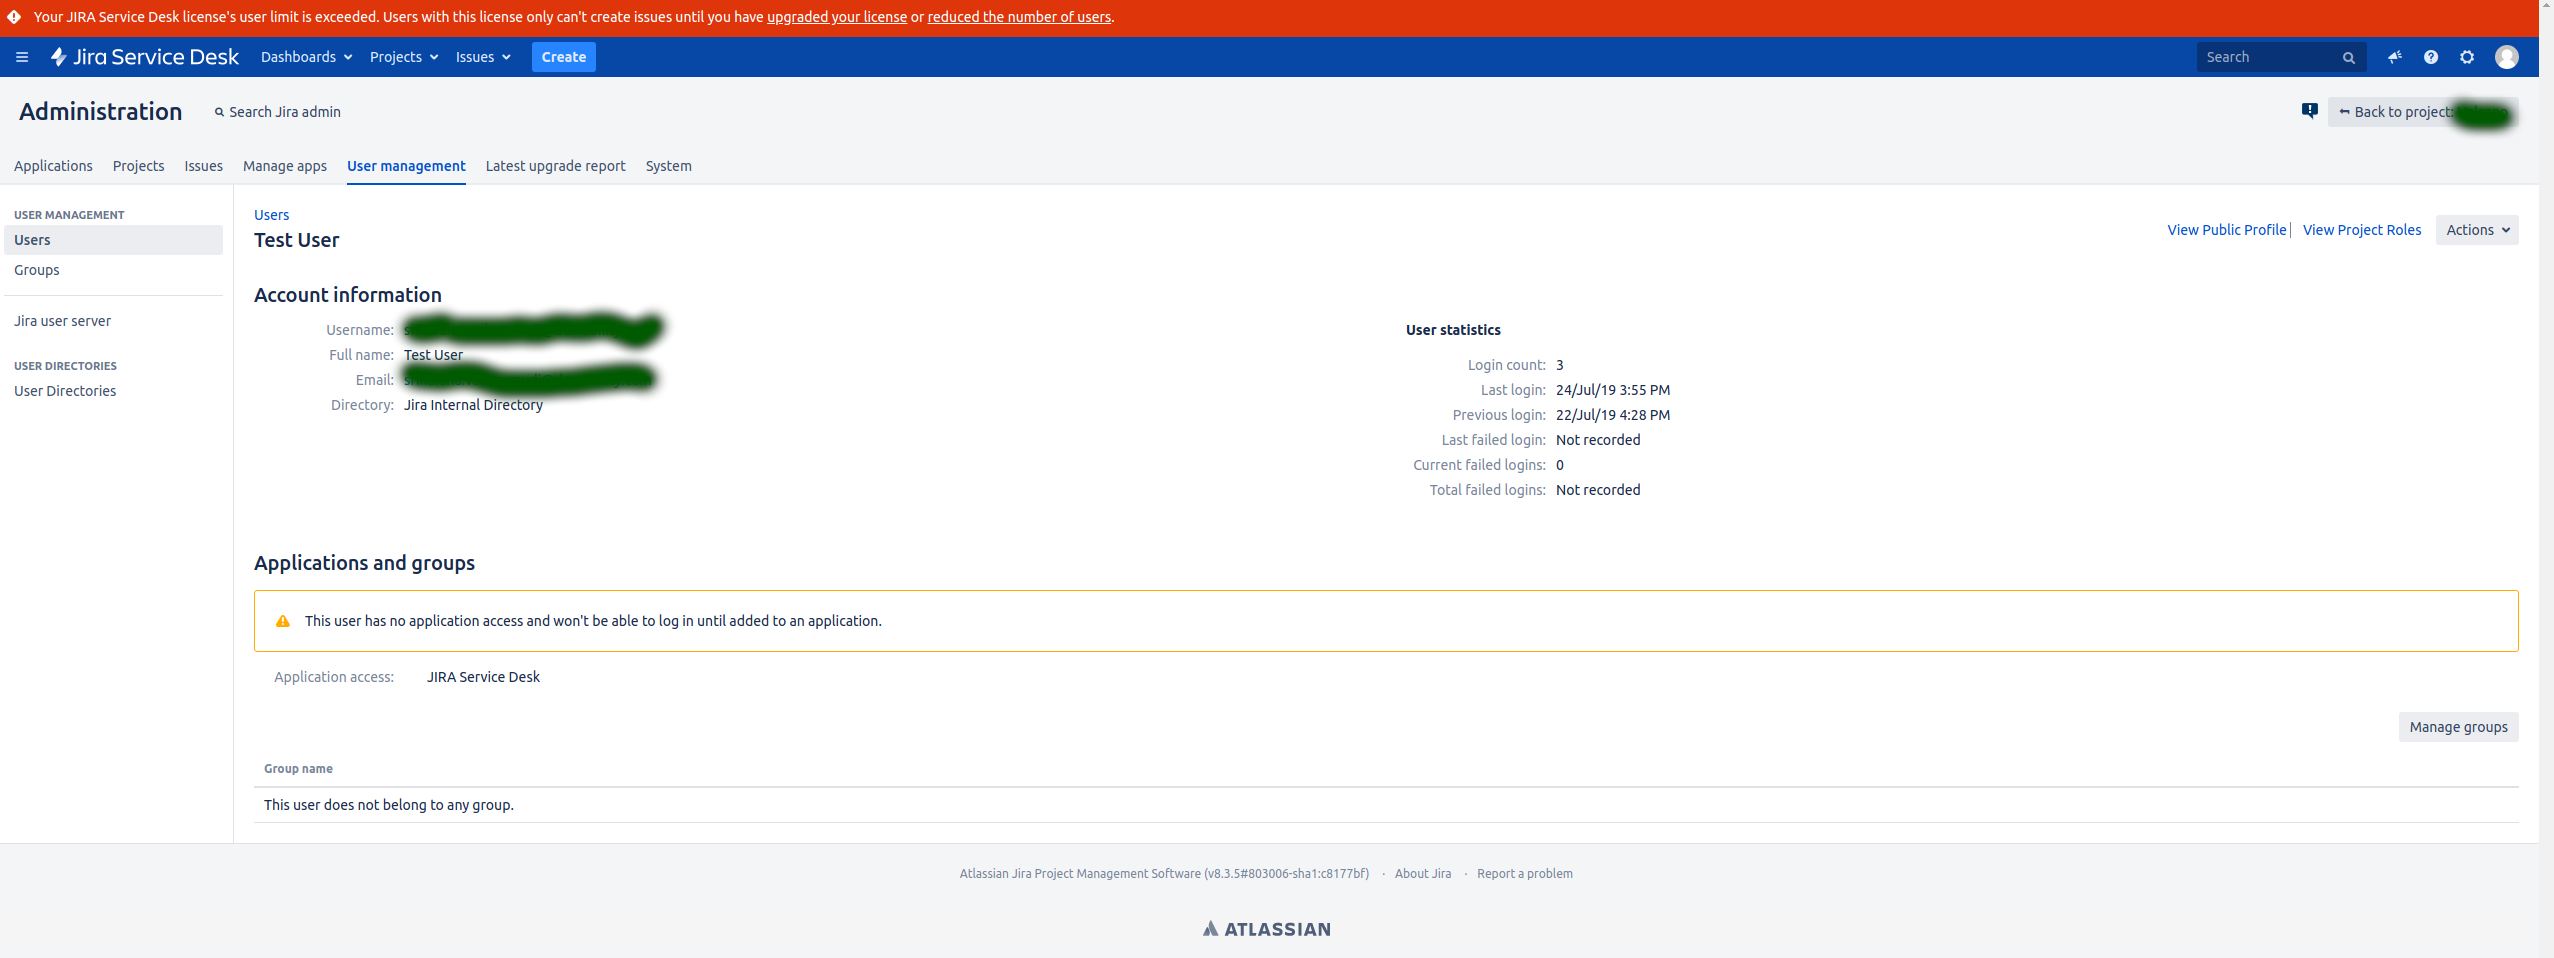The width and height of the screenshot is (2554, 958).
Task: Open the Actions dropdown
Action: [x=2477, y=230]
